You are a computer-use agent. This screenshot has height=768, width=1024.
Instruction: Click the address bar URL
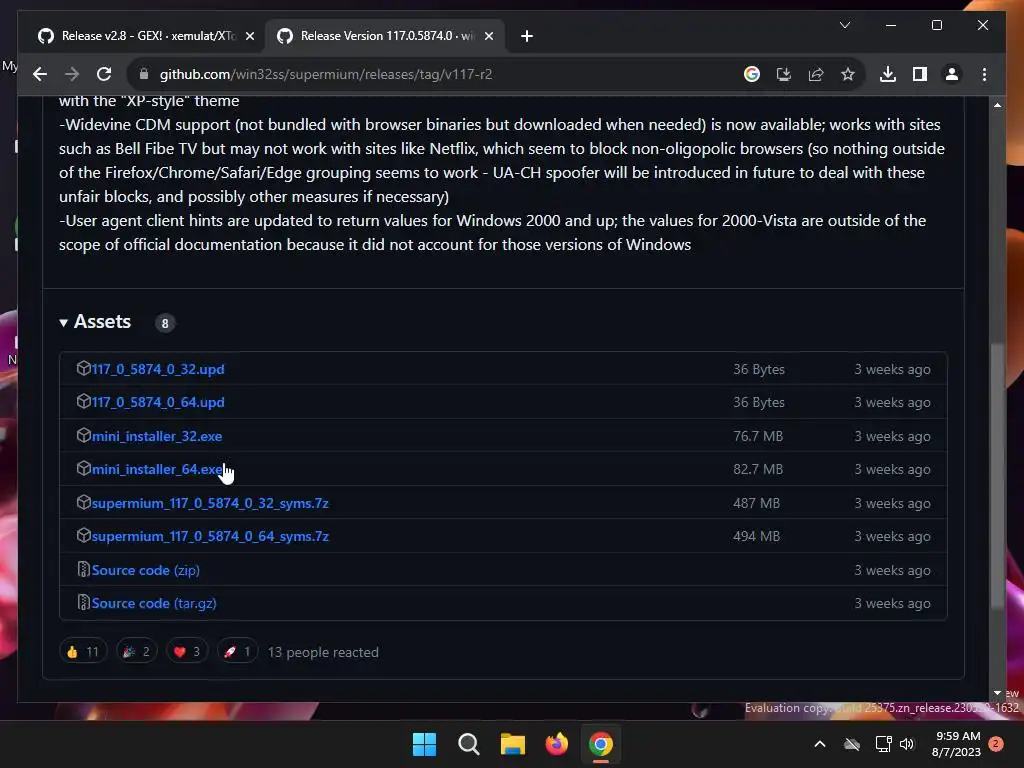326,74
